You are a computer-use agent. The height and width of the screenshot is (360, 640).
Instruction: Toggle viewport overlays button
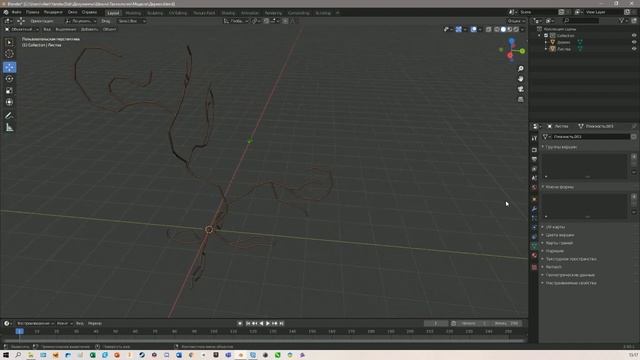pos(473,29)
